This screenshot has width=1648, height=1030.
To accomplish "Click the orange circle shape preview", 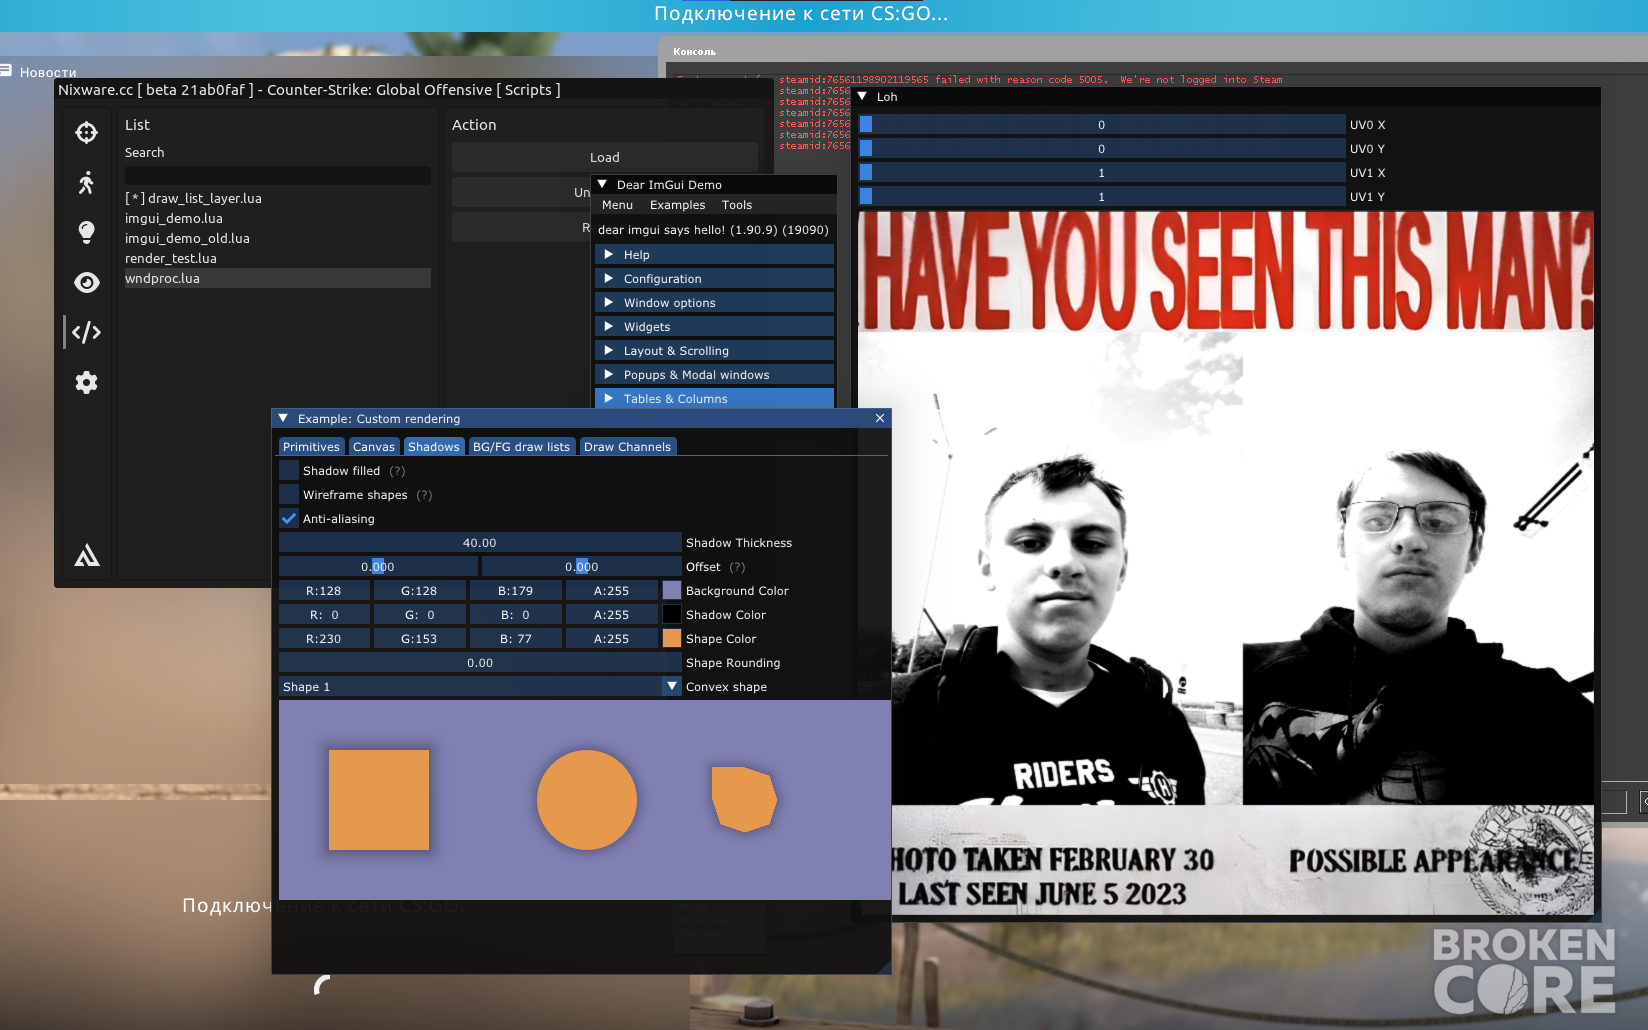I will pyautogui.click(x=587, y=800).
